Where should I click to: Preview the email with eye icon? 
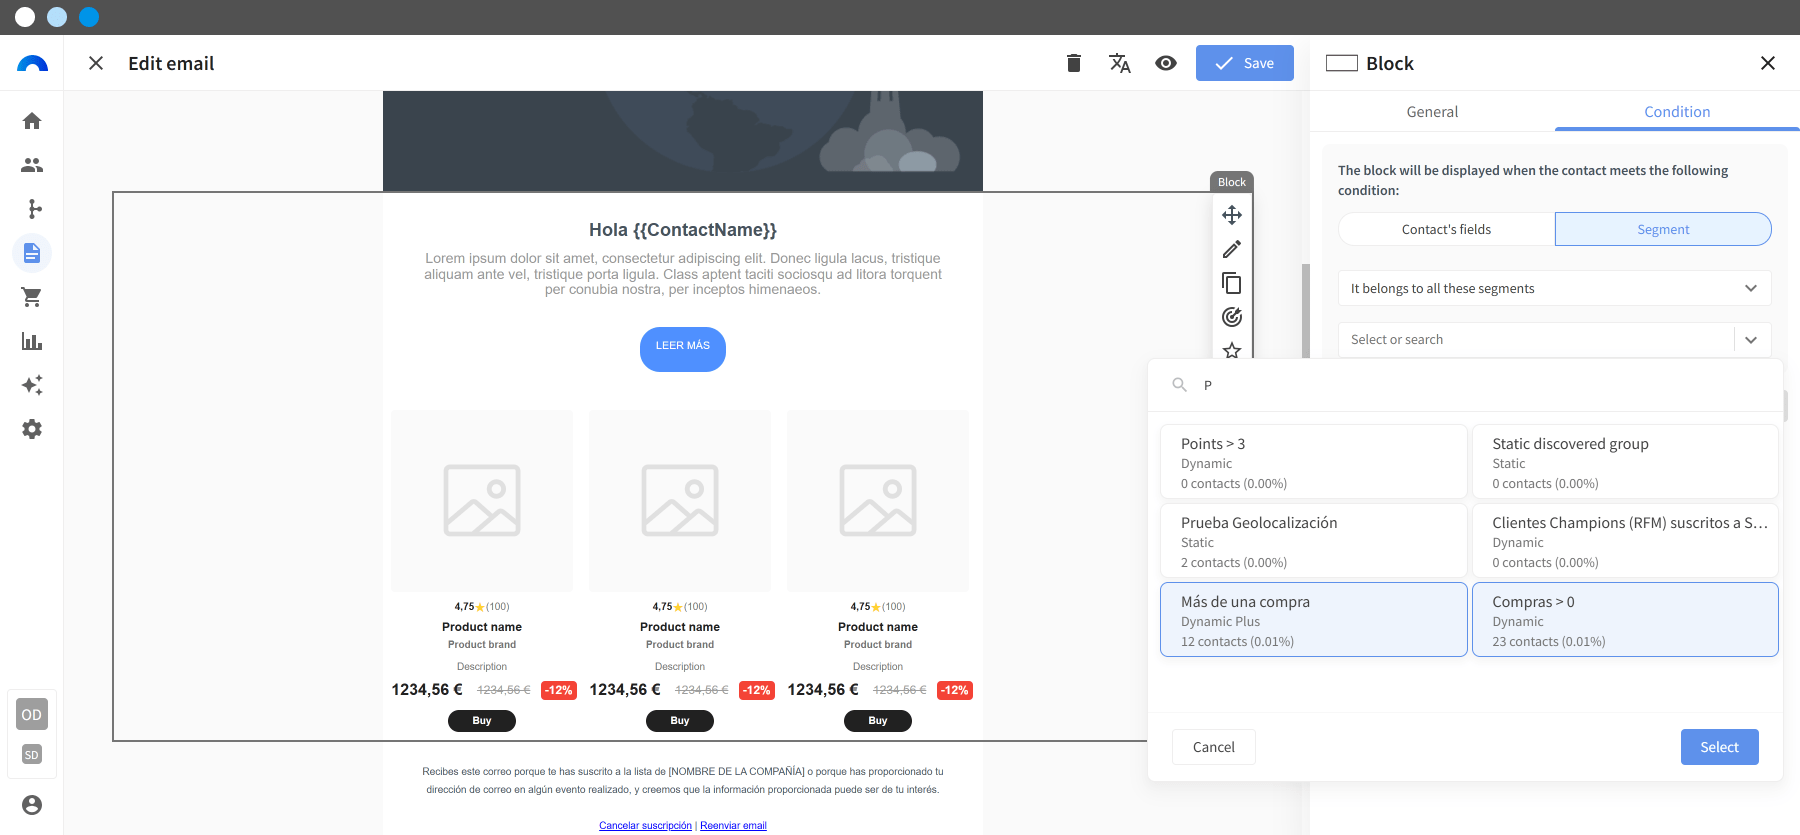1166,63
